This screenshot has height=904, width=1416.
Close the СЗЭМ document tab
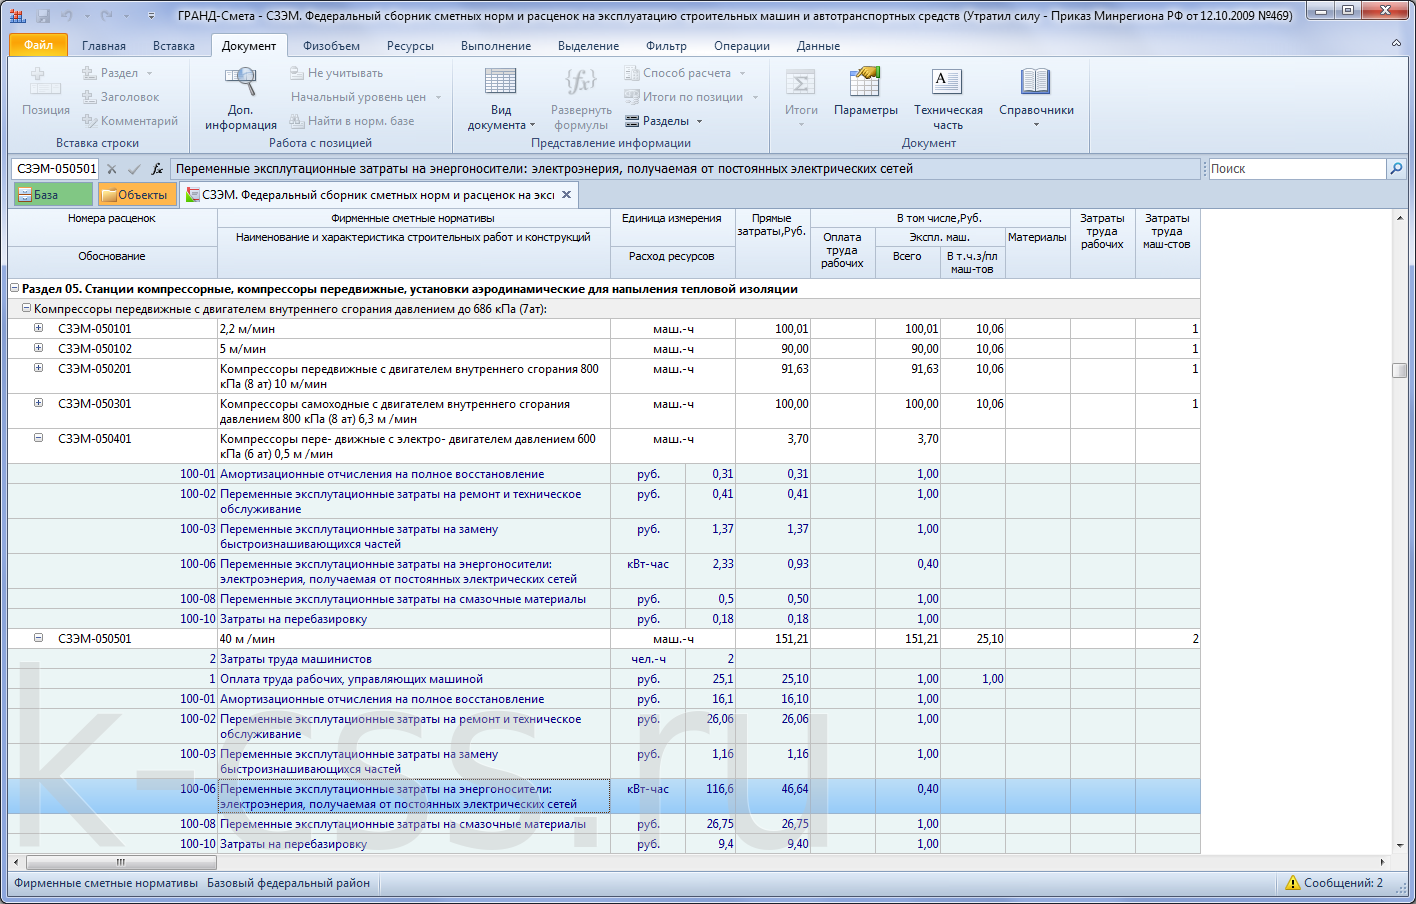pyautogui.click(x=566, y=195)
